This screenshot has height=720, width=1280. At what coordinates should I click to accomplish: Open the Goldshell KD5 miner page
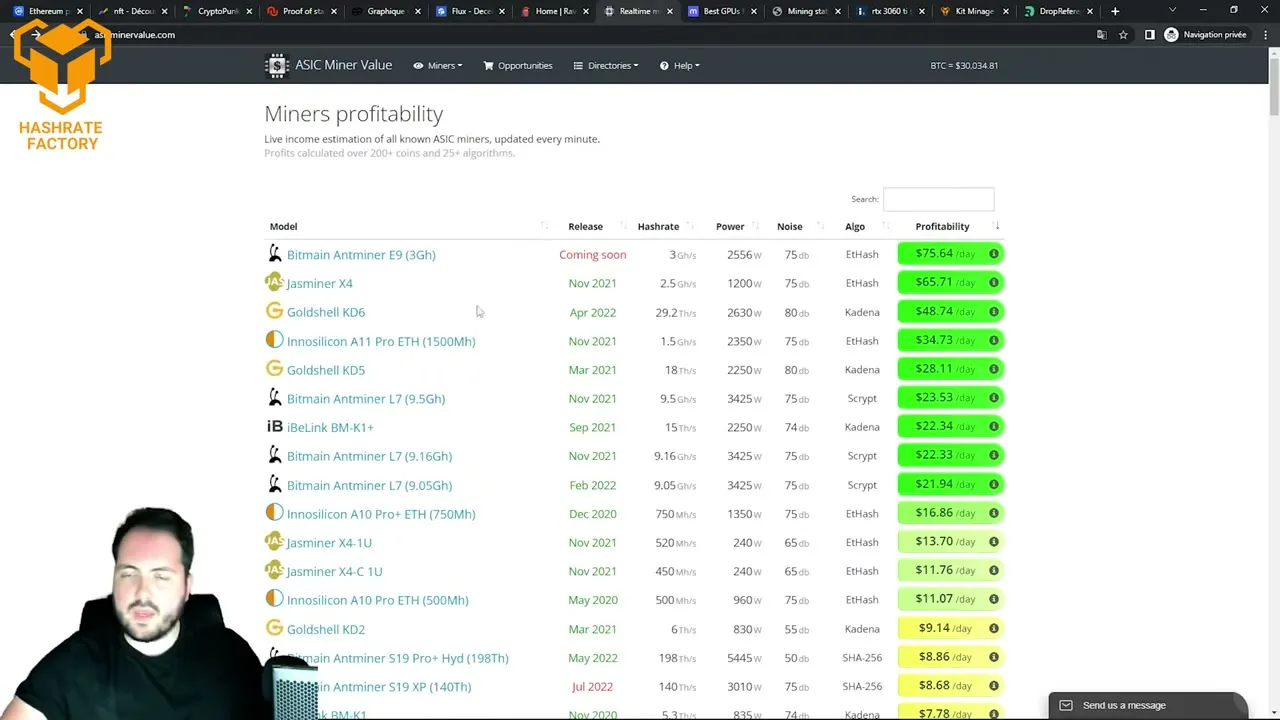click(x=326, y=370)
